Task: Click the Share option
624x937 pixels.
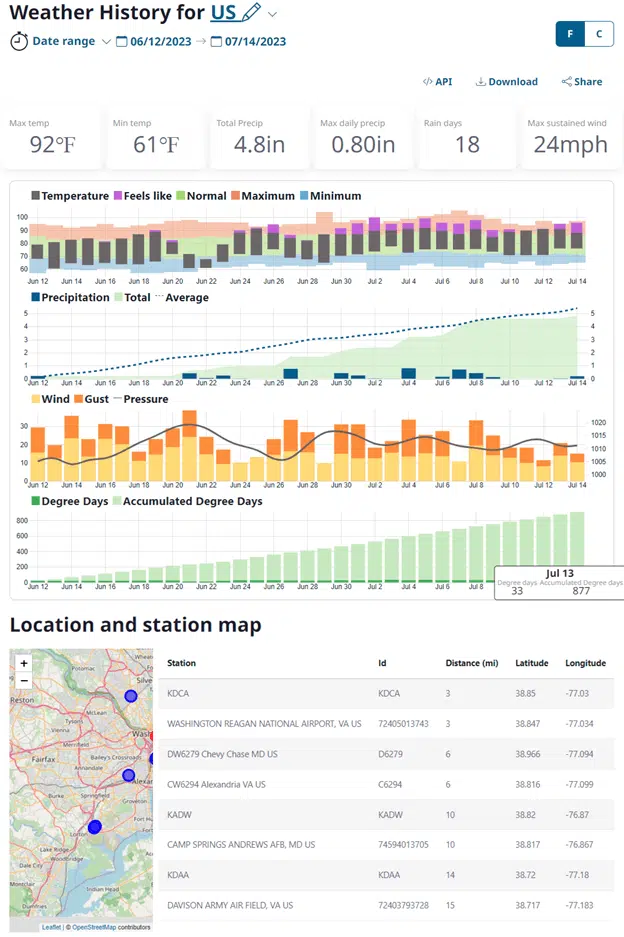Action: (581, 82)
